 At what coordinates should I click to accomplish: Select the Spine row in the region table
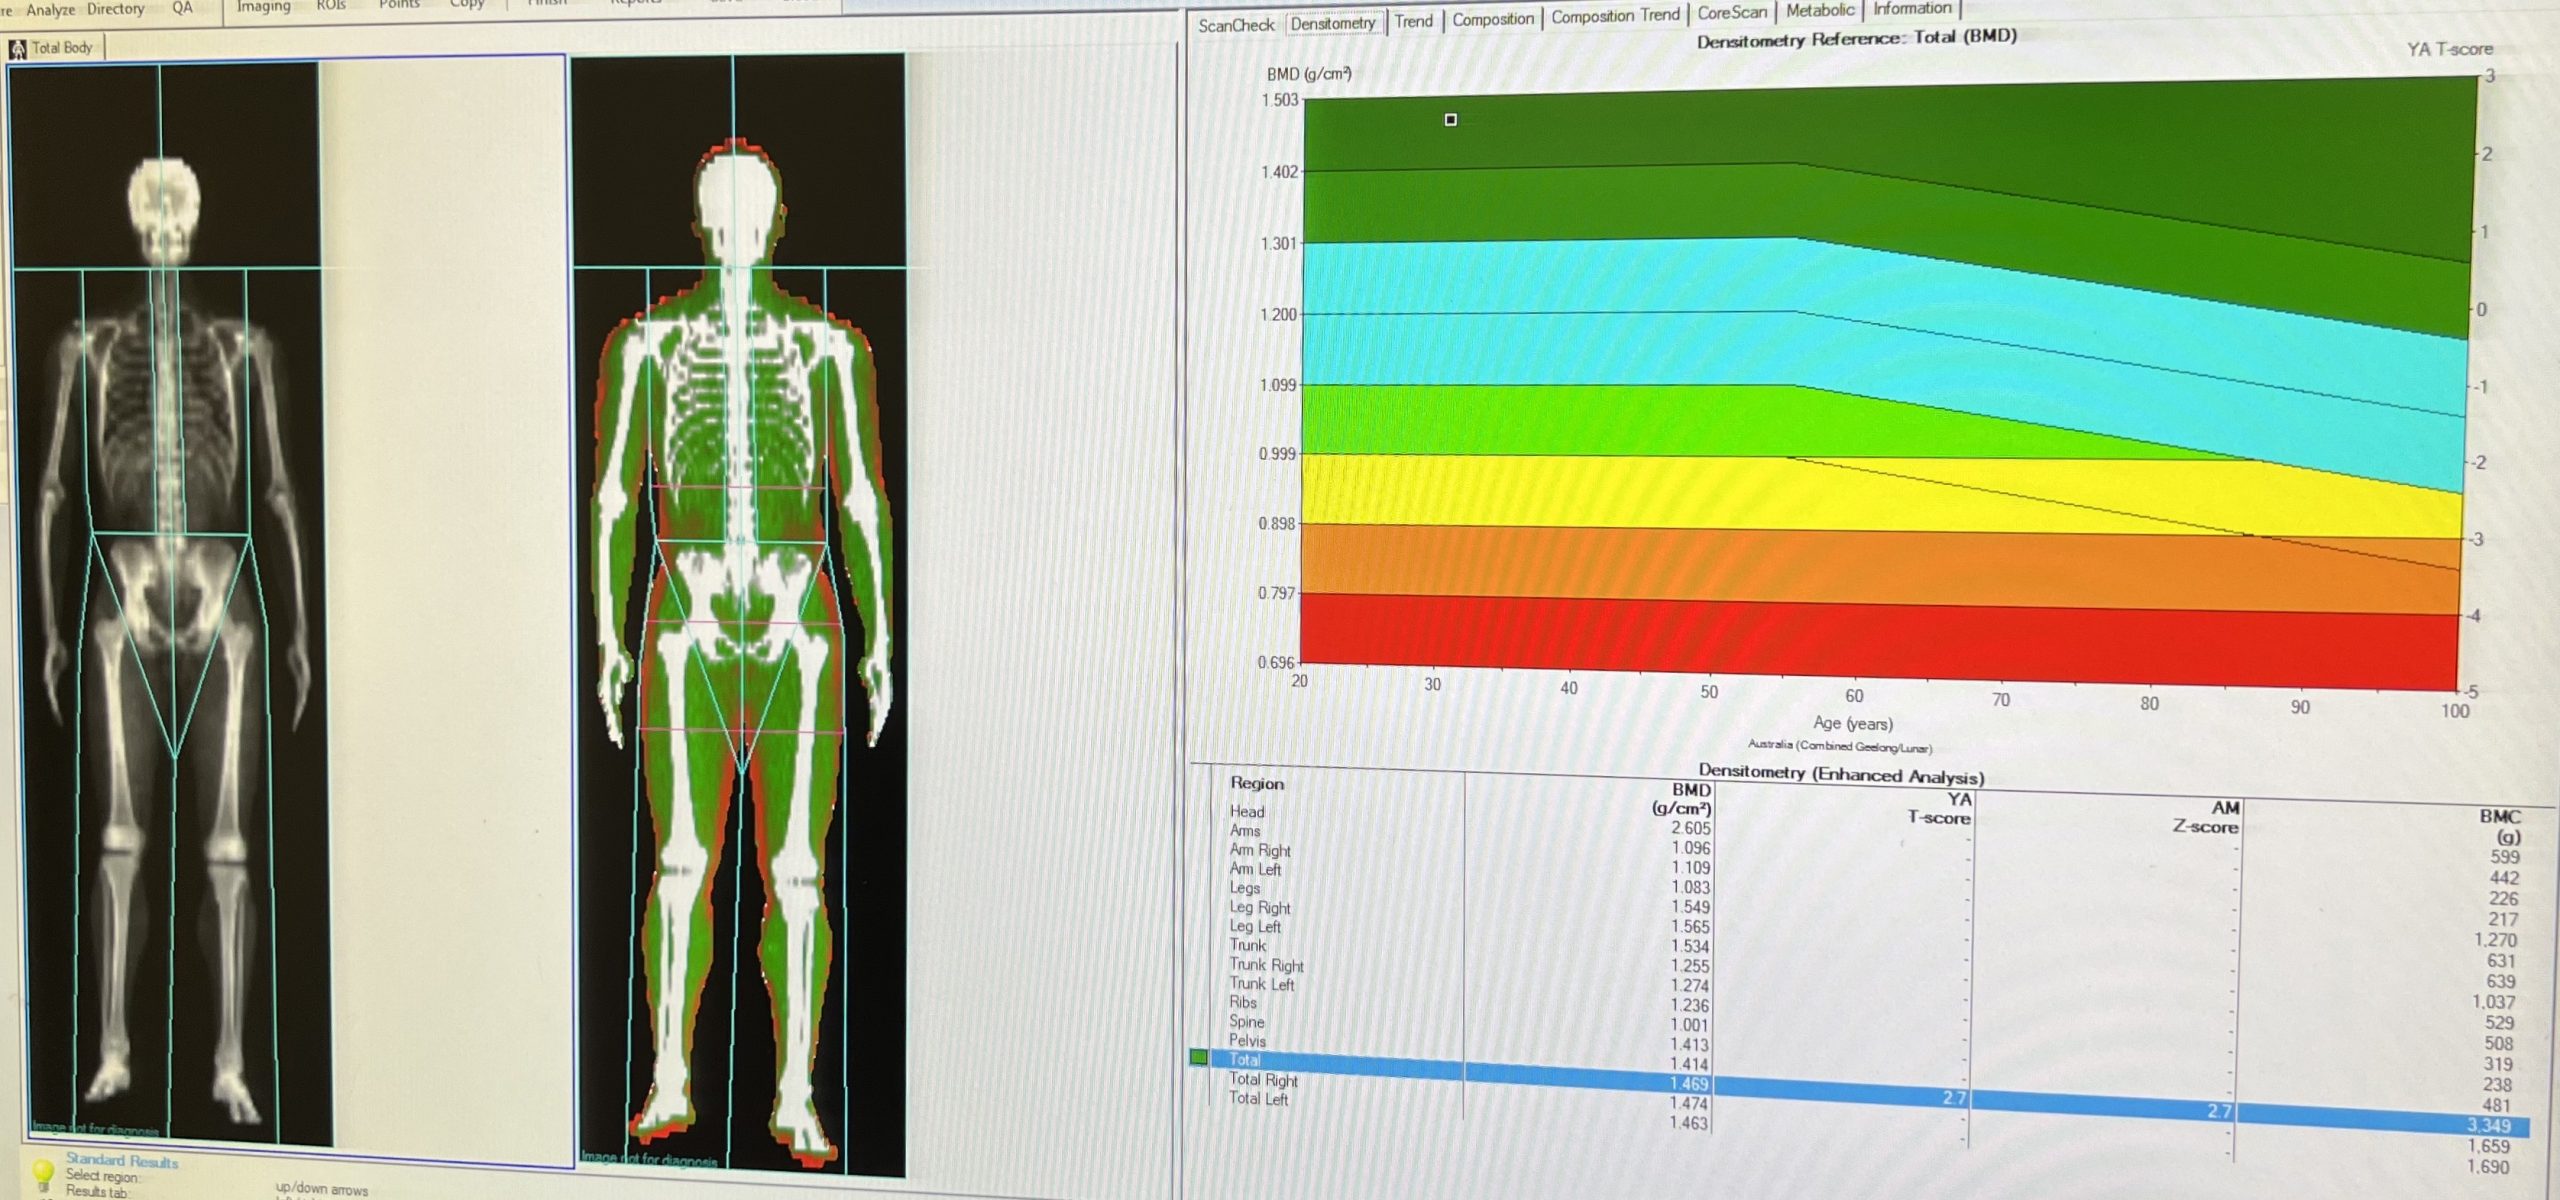1247,1022
